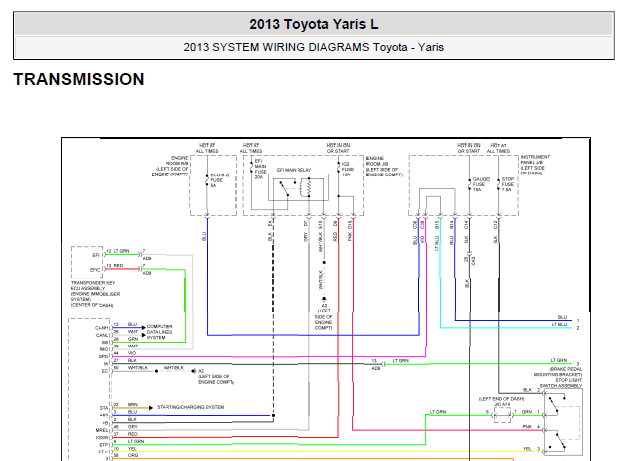
Task: Click the "25 CA3" inline connector label
Action: (470, 260)
